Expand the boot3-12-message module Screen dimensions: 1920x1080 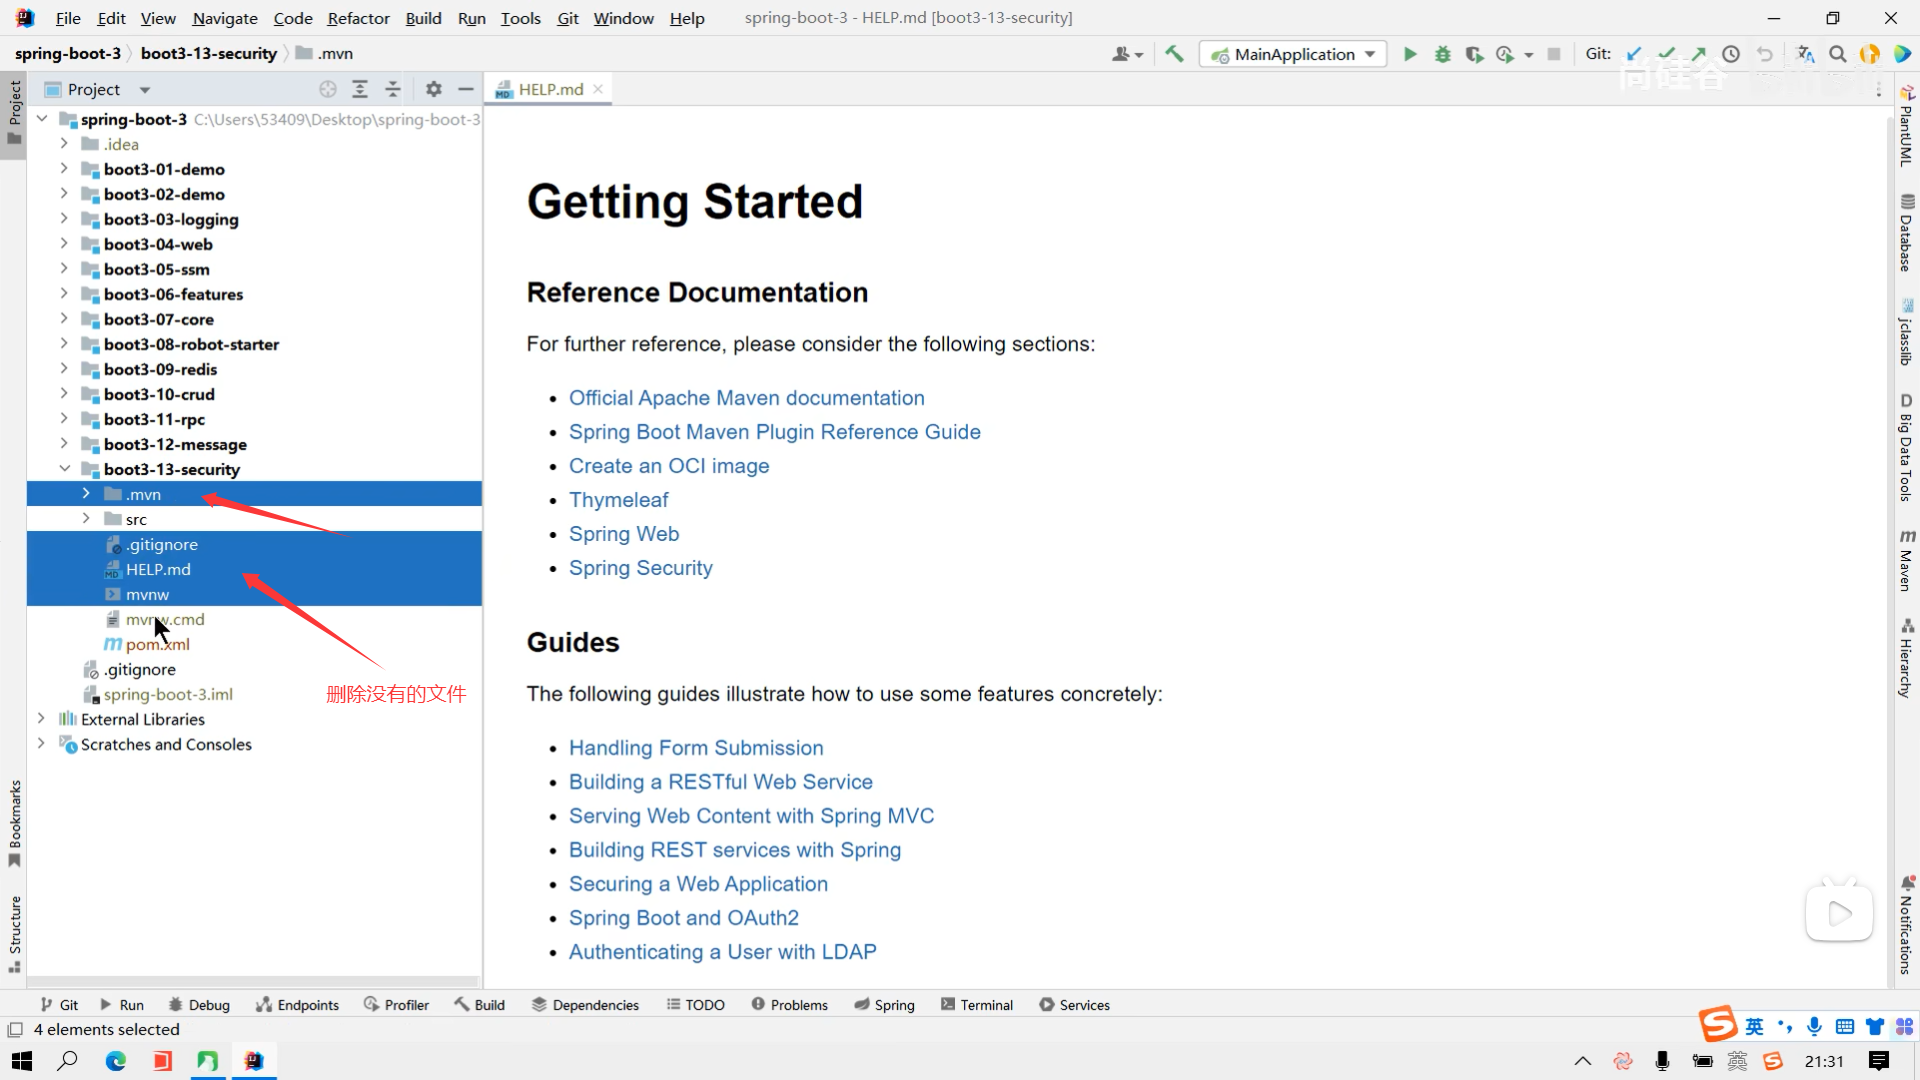[x=64, y=444]
